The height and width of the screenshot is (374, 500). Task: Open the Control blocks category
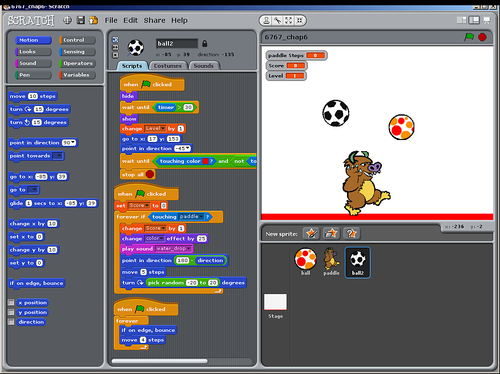77,40
